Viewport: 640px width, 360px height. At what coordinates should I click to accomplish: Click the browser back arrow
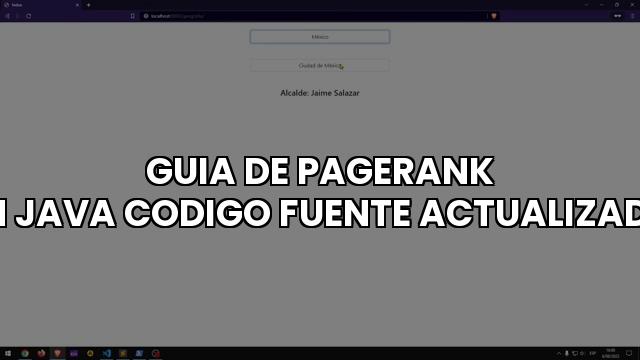(x=7, y=16)
